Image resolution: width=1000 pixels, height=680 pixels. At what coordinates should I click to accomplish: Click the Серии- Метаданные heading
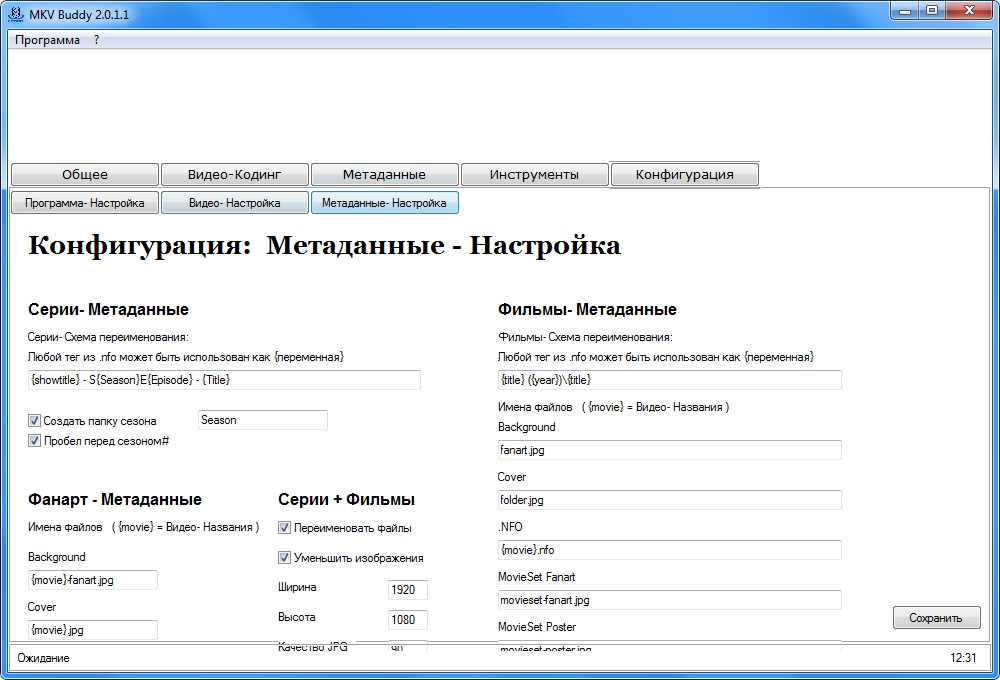point(108,309)
